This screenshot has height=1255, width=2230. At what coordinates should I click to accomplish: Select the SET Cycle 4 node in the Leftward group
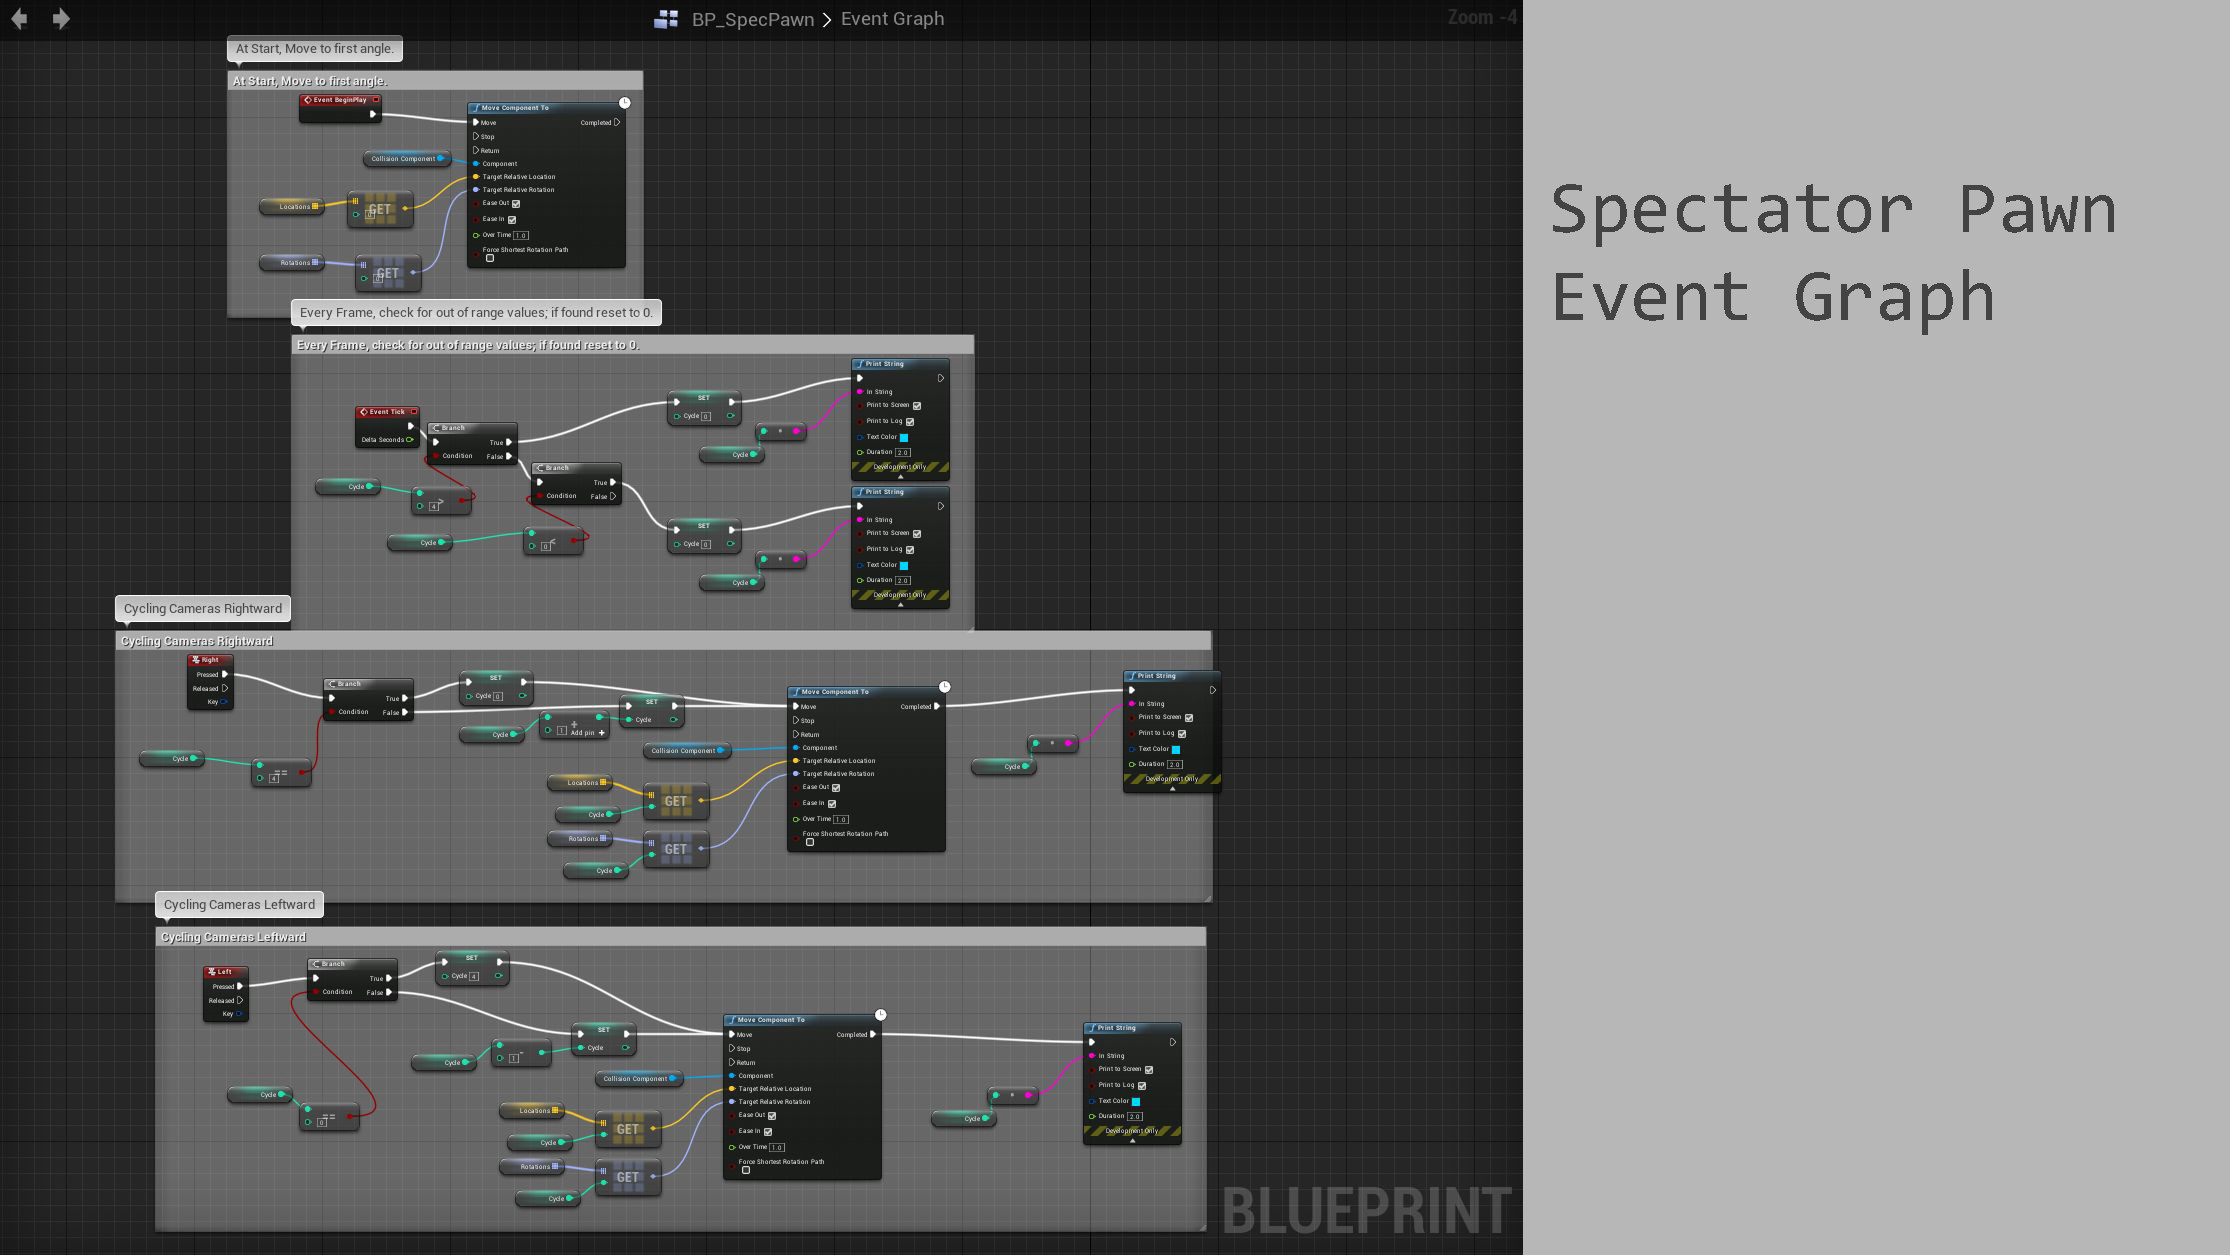pyautogui.click(x=472, y=968)
